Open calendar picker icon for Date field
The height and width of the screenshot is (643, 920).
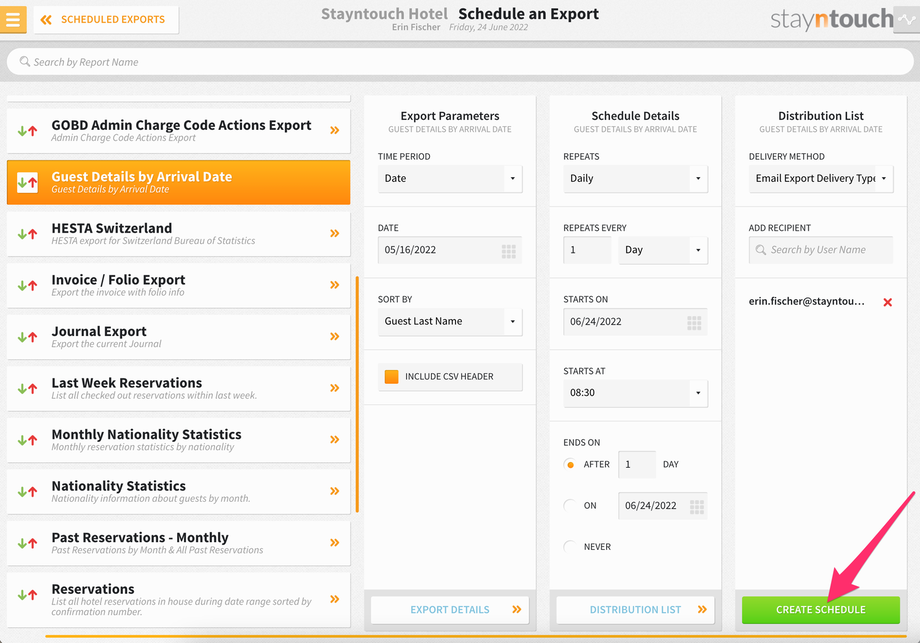coord(509,252)
